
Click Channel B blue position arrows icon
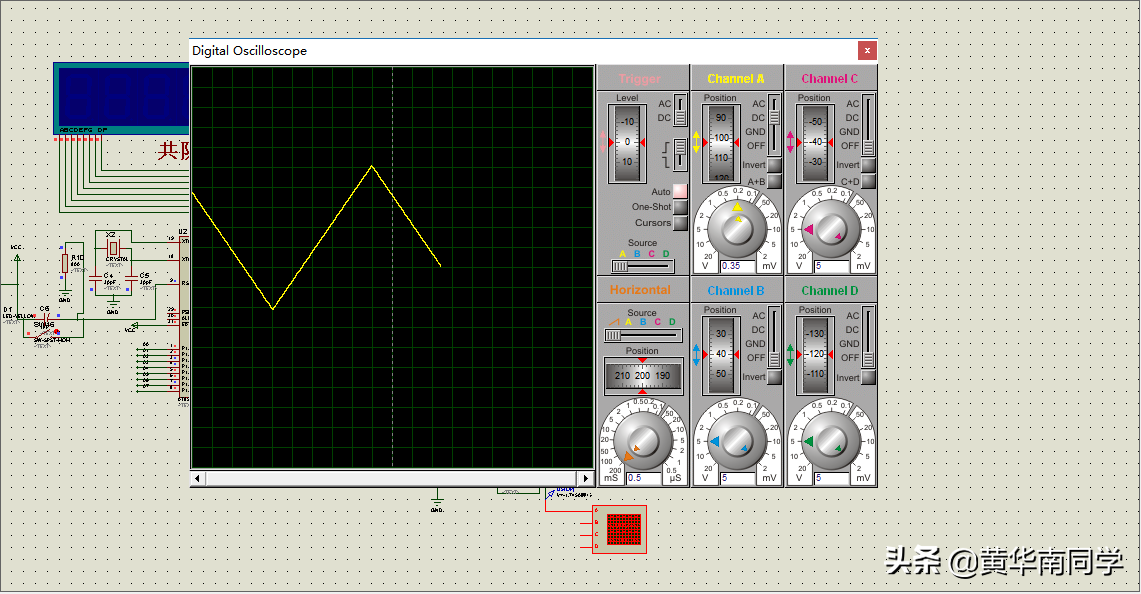click(697, 355)
